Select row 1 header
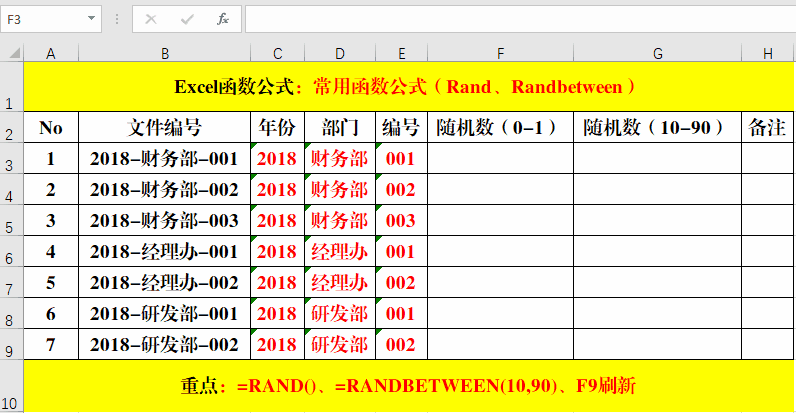 tap(12, 87)
